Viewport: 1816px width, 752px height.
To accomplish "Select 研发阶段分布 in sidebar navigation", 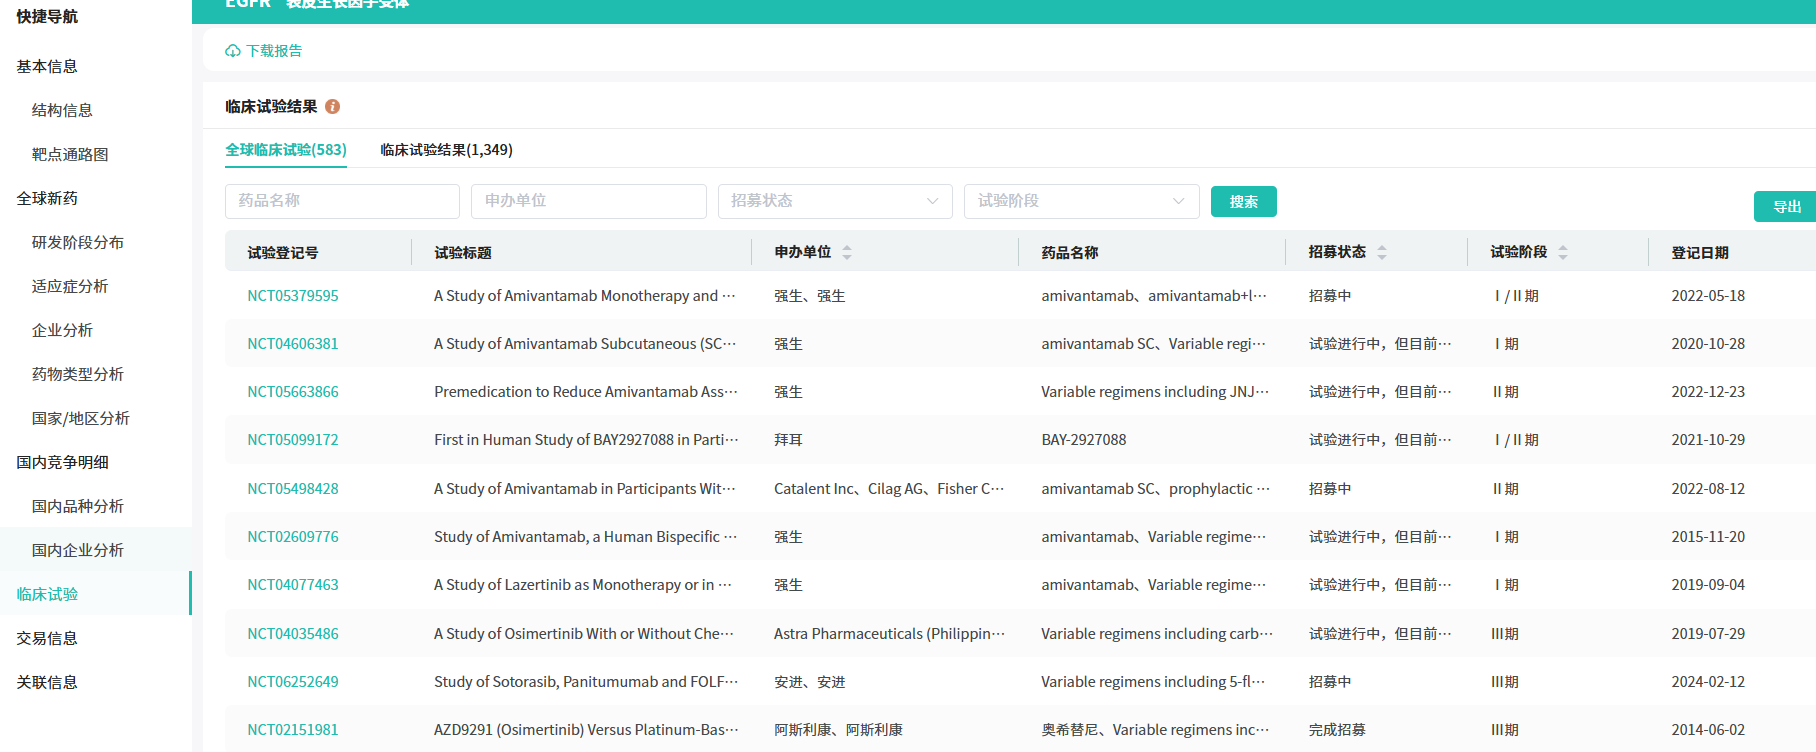I will tap(78, 242).
